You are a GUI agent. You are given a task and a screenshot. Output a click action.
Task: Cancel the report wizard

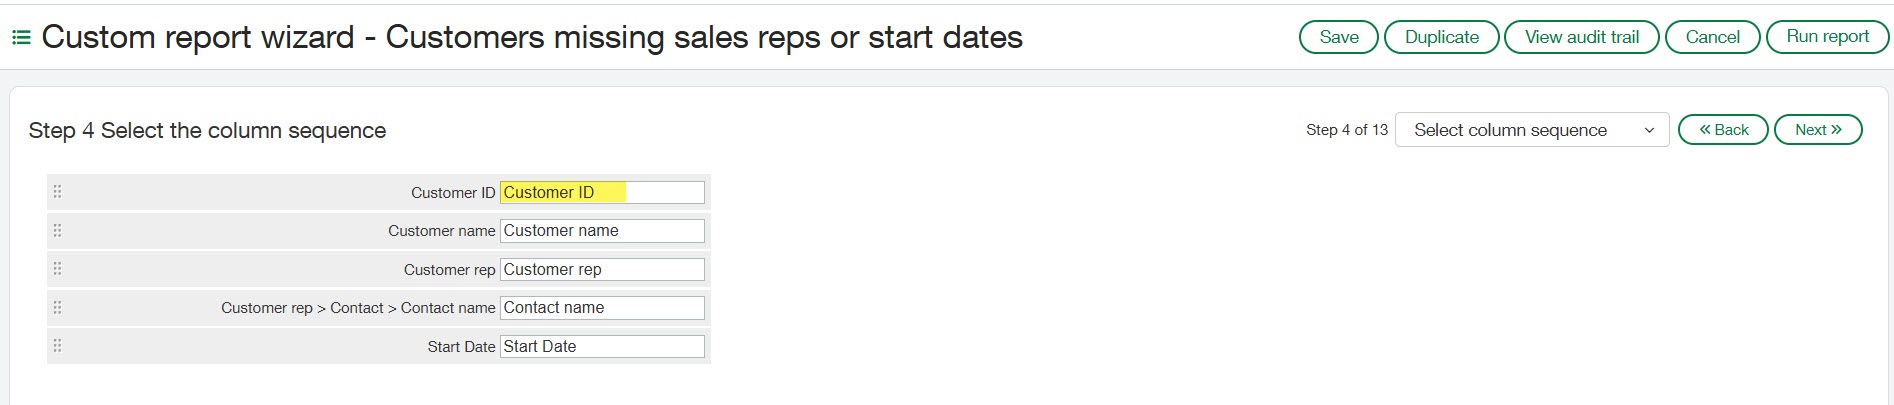[1712, 37]
